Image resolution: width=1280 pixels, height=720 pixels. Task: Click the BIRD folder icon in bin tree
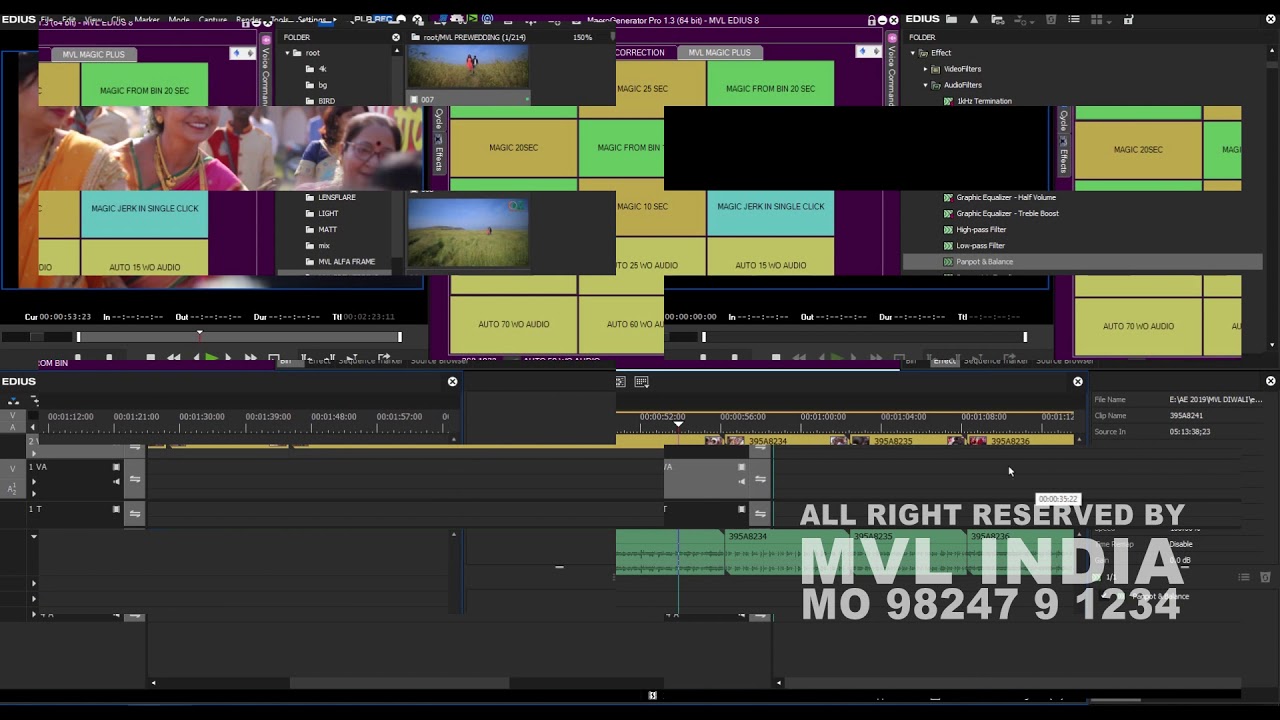(310, 101)
